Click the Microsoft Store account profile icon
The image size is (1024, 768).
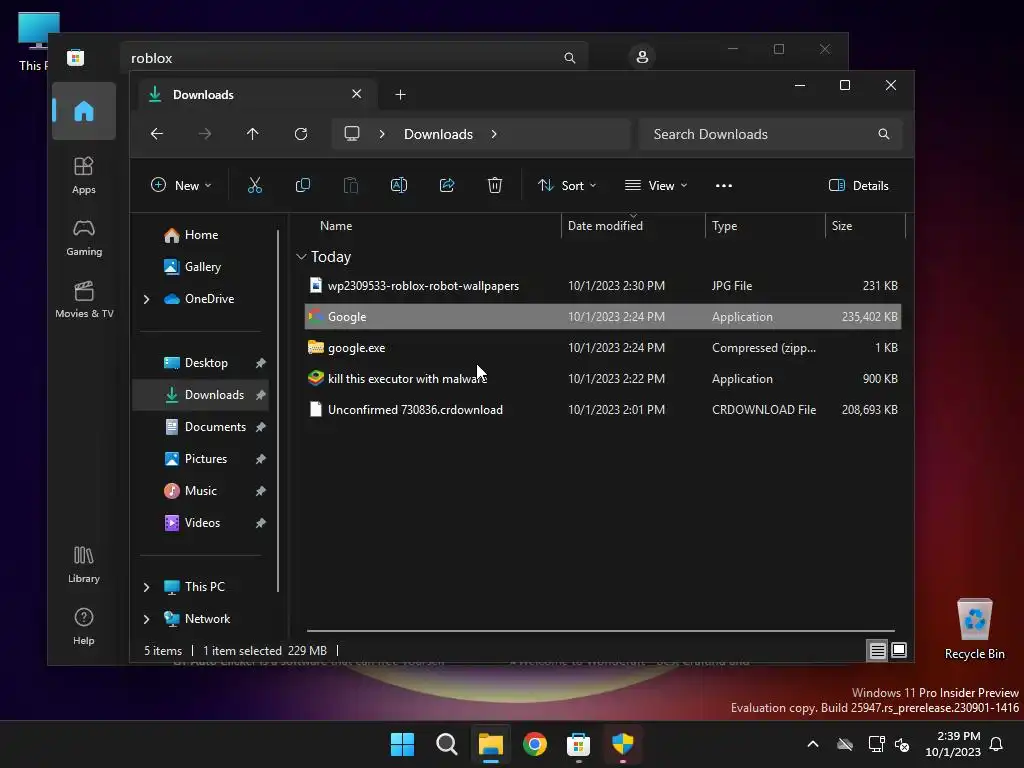tap(642, 57)
